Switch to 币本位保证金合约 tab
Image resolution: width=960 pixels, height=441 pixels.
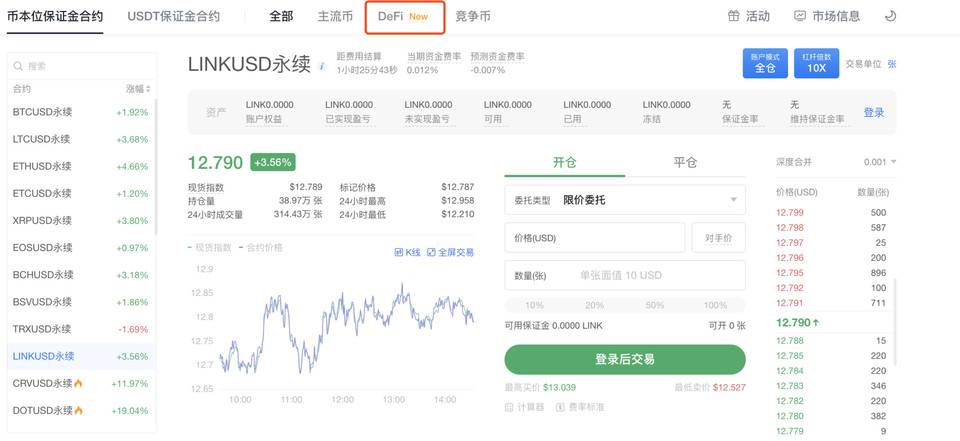(x=55, y=17)
